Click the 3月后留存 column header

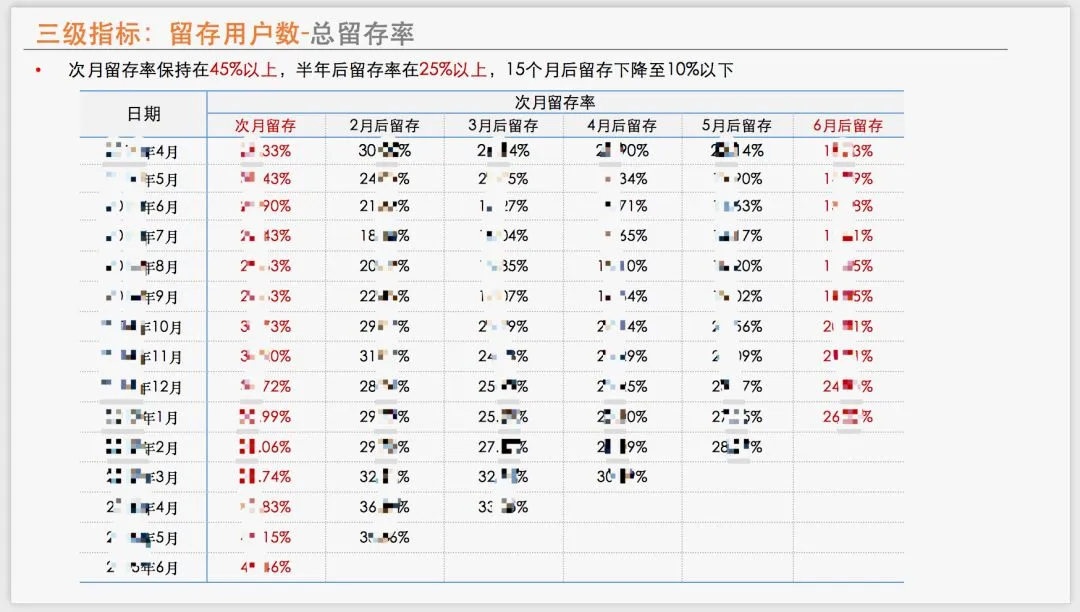point(503,126)
